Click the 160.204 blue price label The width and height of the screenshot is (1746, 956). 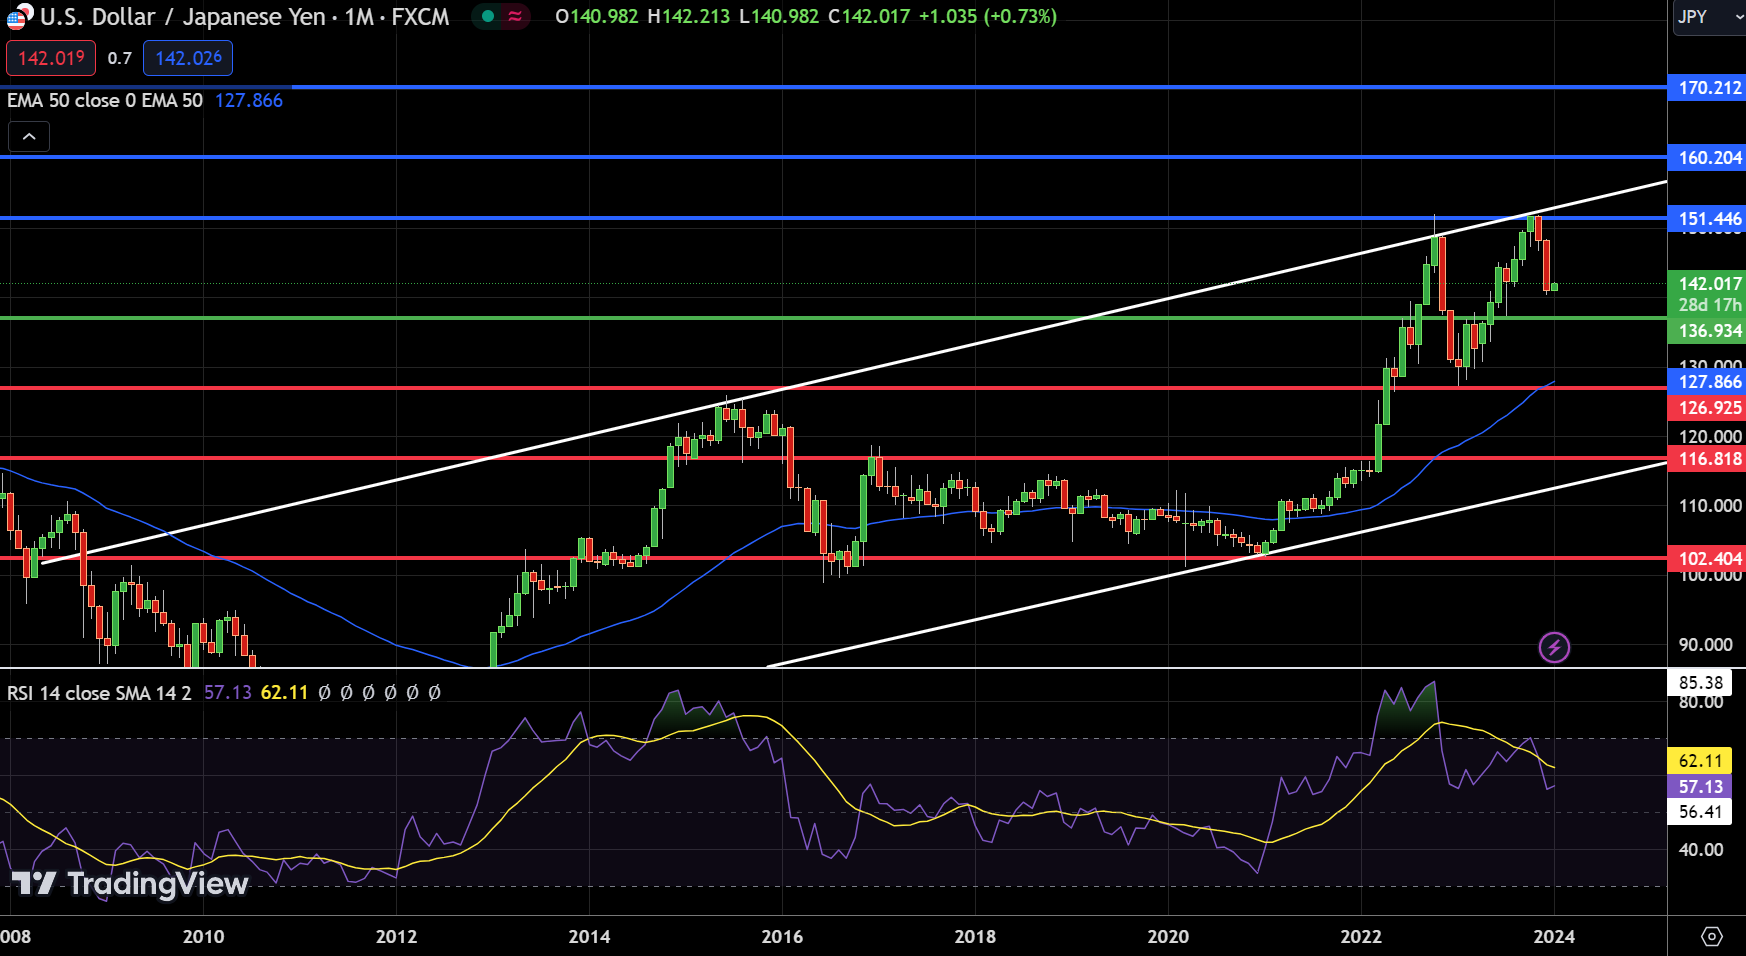pyautogui.click(x=1707, y=158)
